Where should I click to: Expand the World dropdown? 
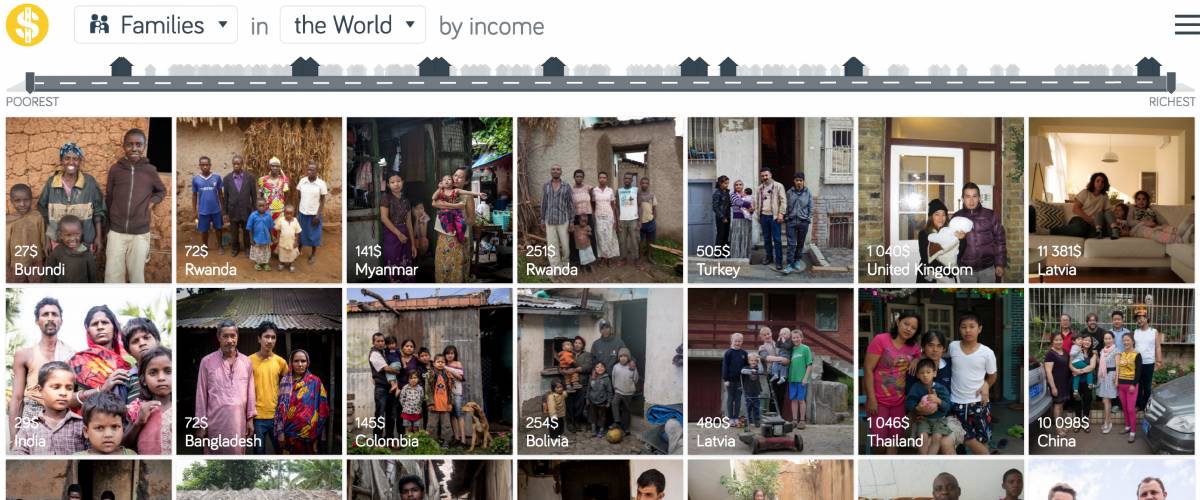[x=353, y=25]
